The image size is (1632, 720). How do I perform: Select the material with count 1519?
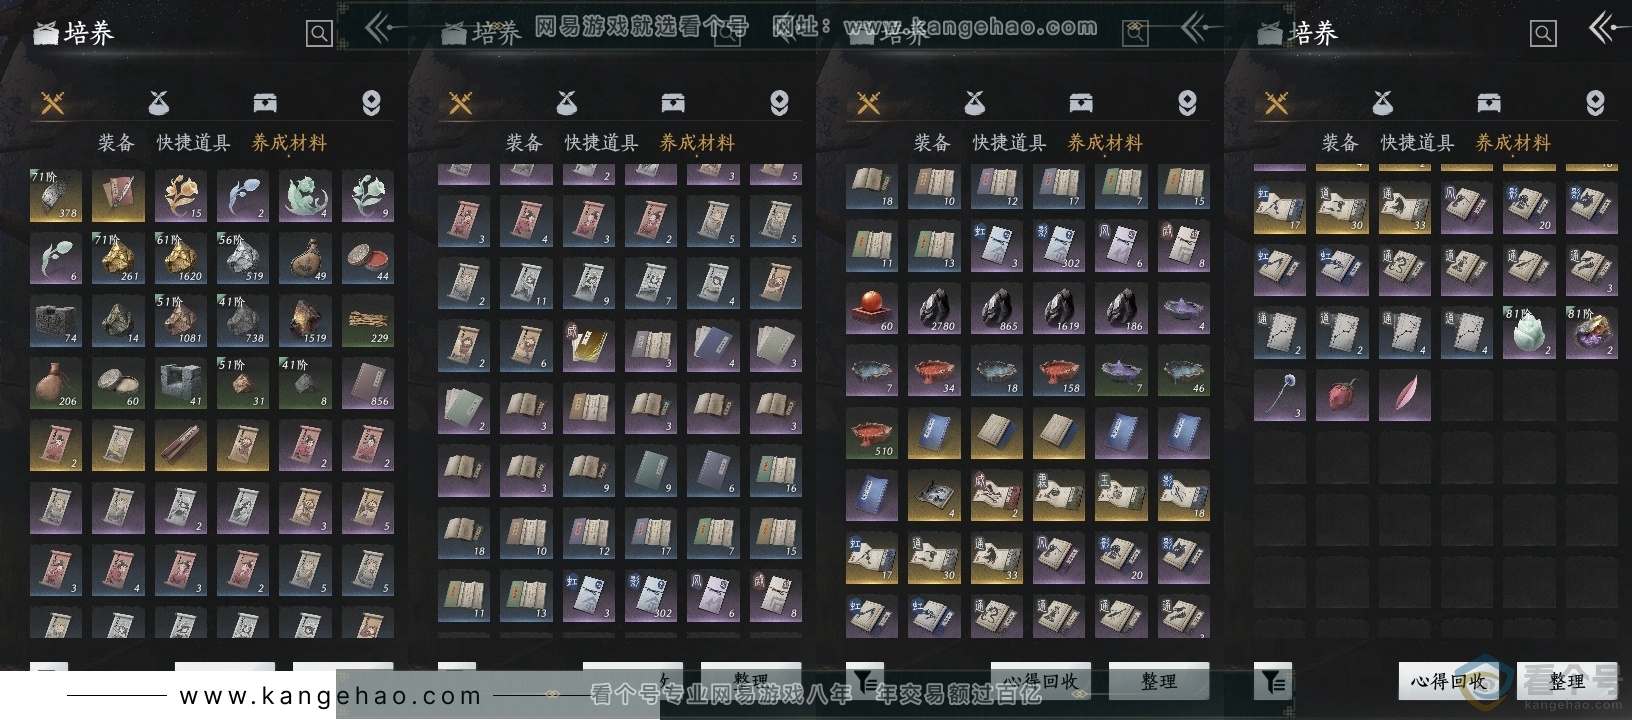tap(305, 320)
